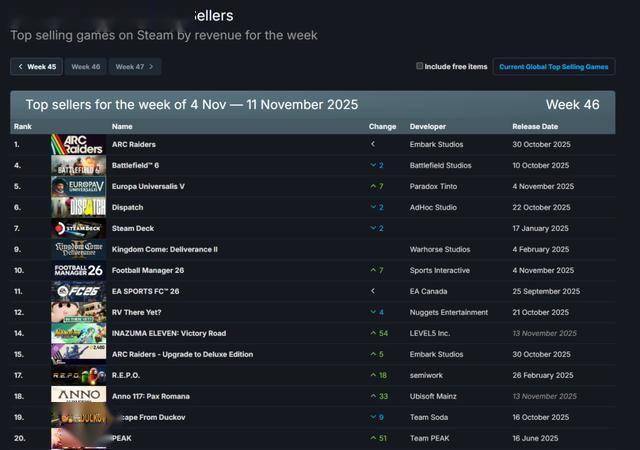
Task: Open the Battlefield 6 cover image
Action: (78, 165)
